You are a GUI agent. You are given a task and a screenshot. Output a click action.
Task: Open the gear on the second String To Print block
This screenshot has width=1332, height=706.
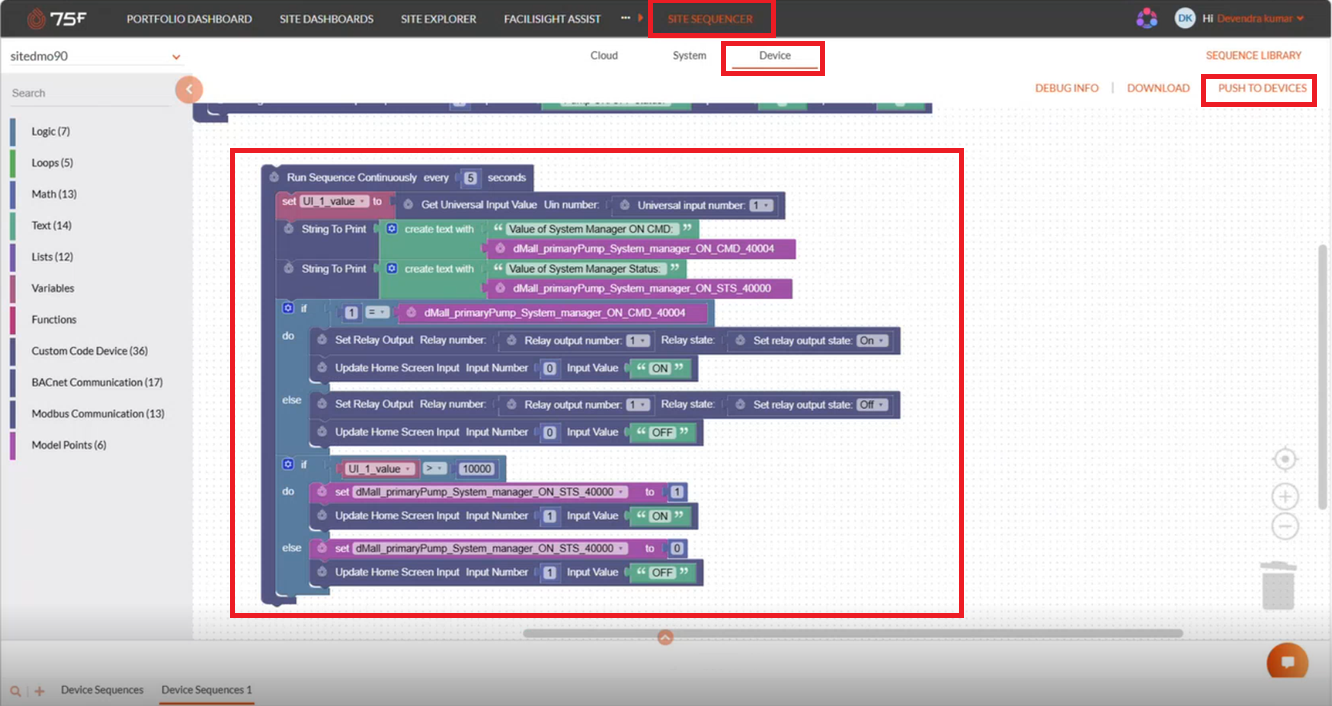[288, 269]
